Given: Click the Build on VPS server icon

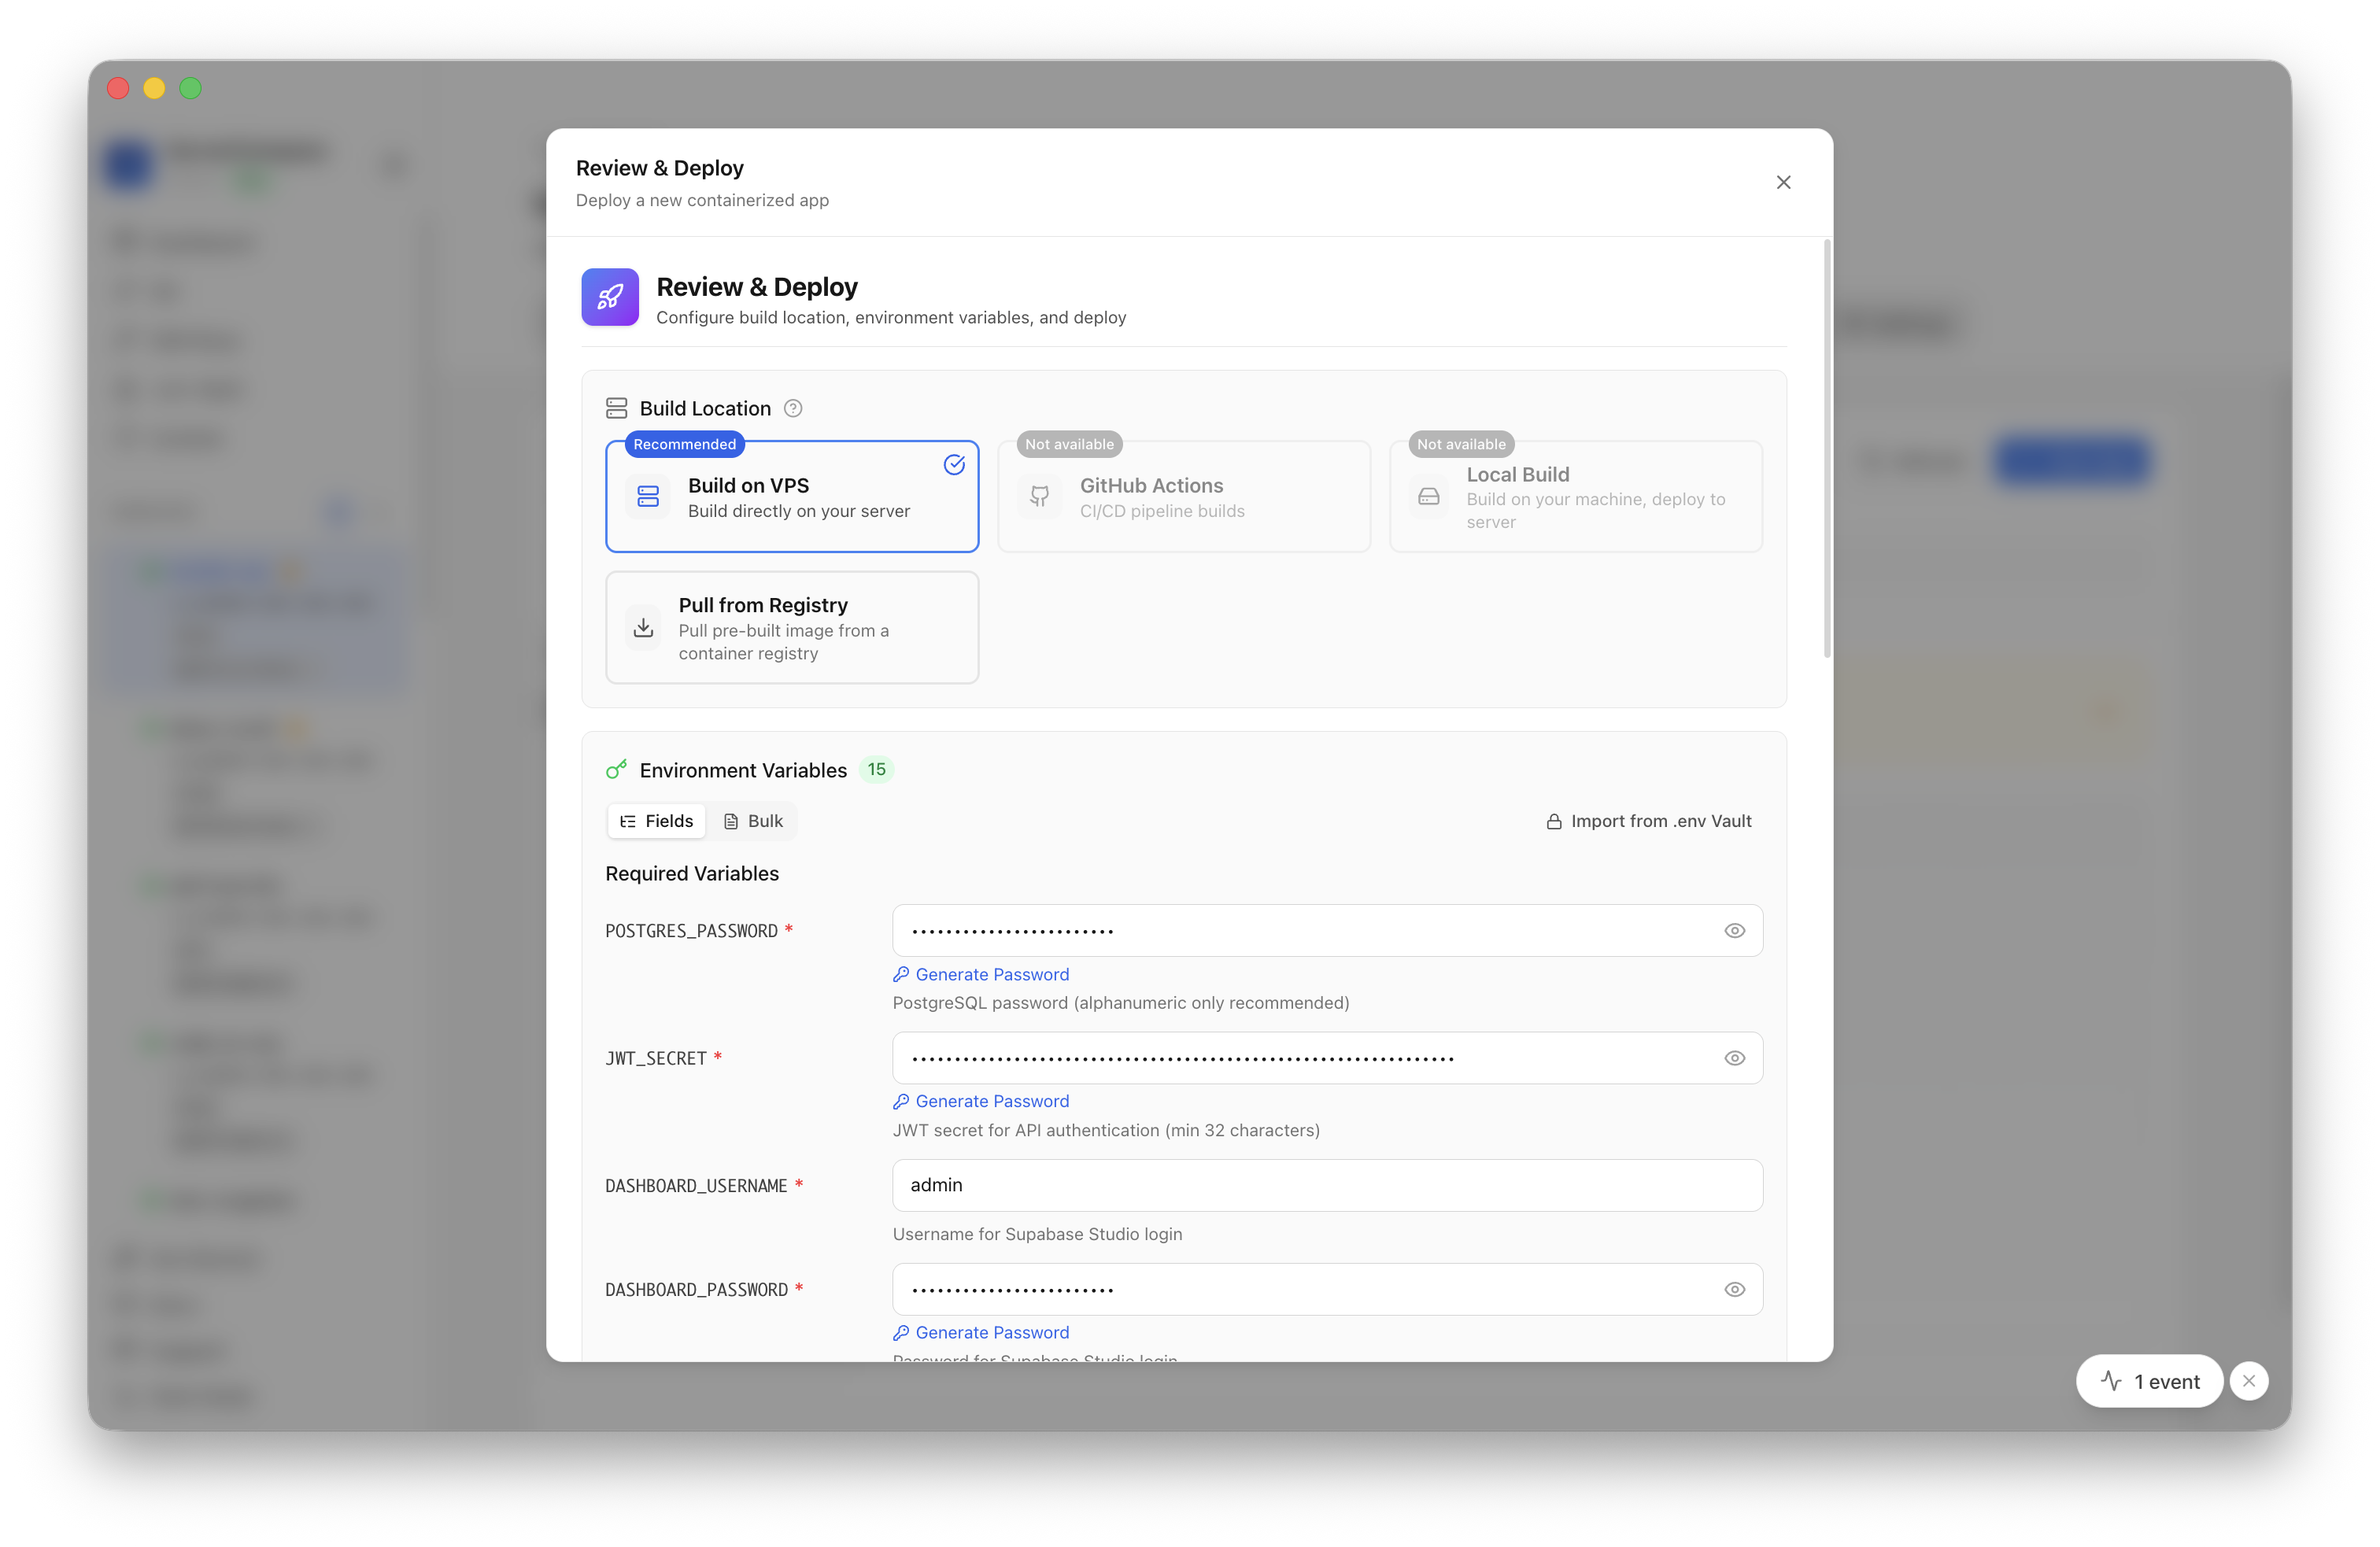Looking at the screenshot, I should (648, 496).
